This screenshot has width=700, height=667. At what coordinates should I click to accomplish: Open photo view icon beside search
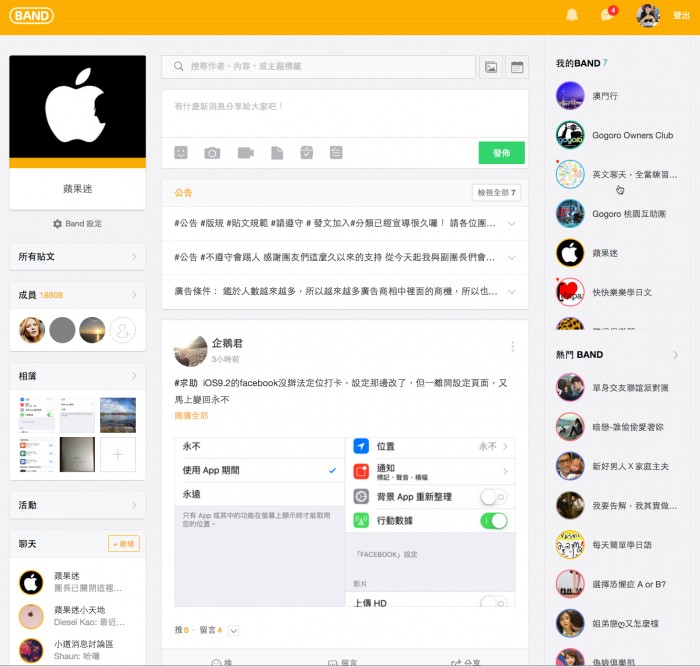[x=491, y=67]
